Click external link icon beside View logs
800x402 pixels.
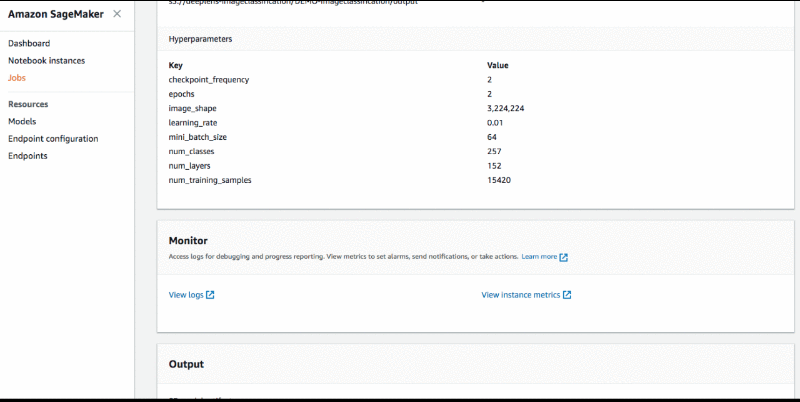(x=210, y=295)
